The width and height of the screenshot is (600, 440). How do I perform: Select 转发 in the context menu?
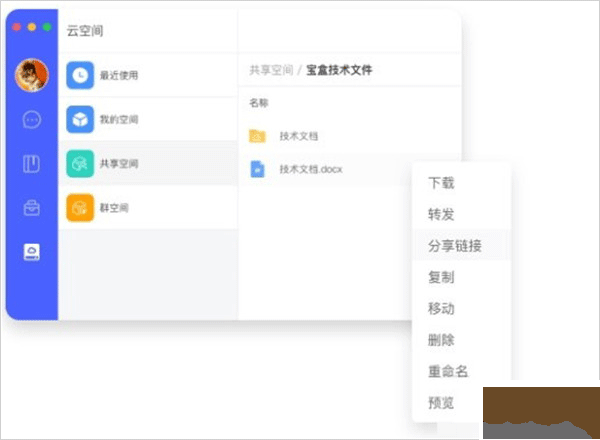441,214
